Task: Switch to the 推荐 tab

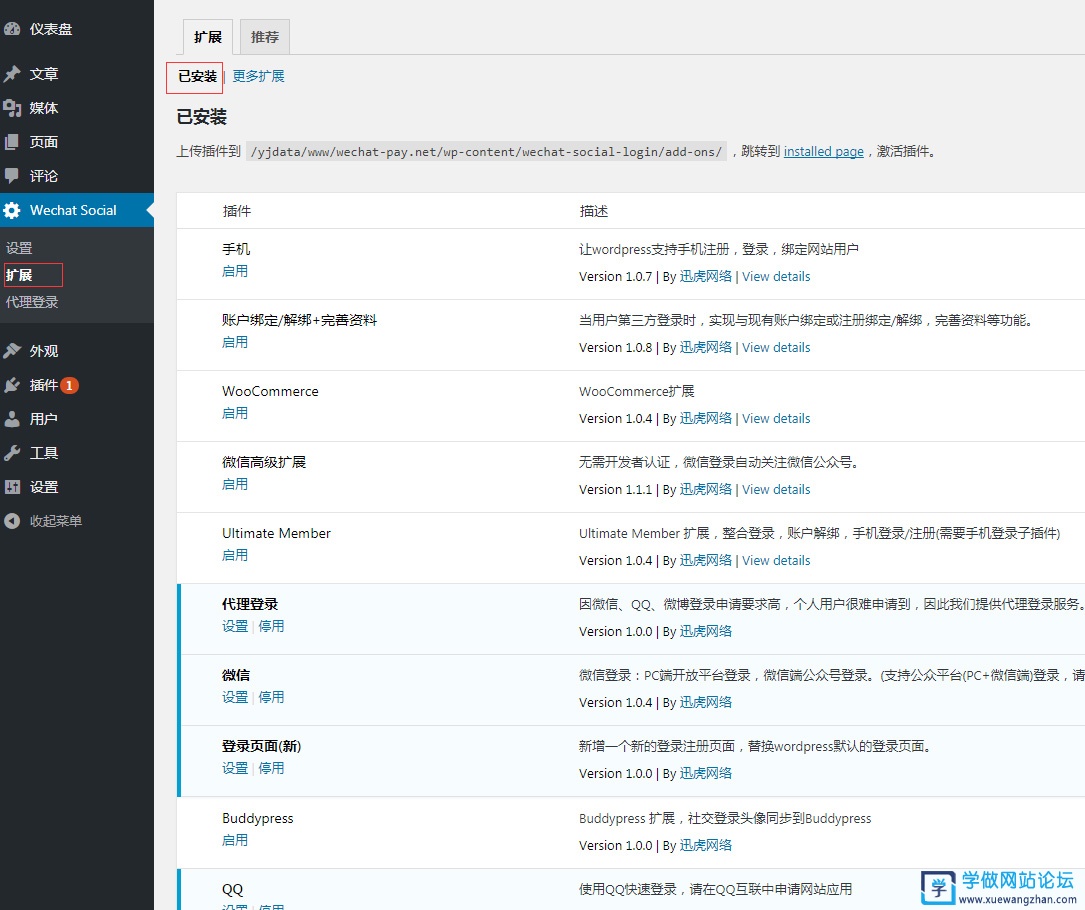Action: pos(264,36)
